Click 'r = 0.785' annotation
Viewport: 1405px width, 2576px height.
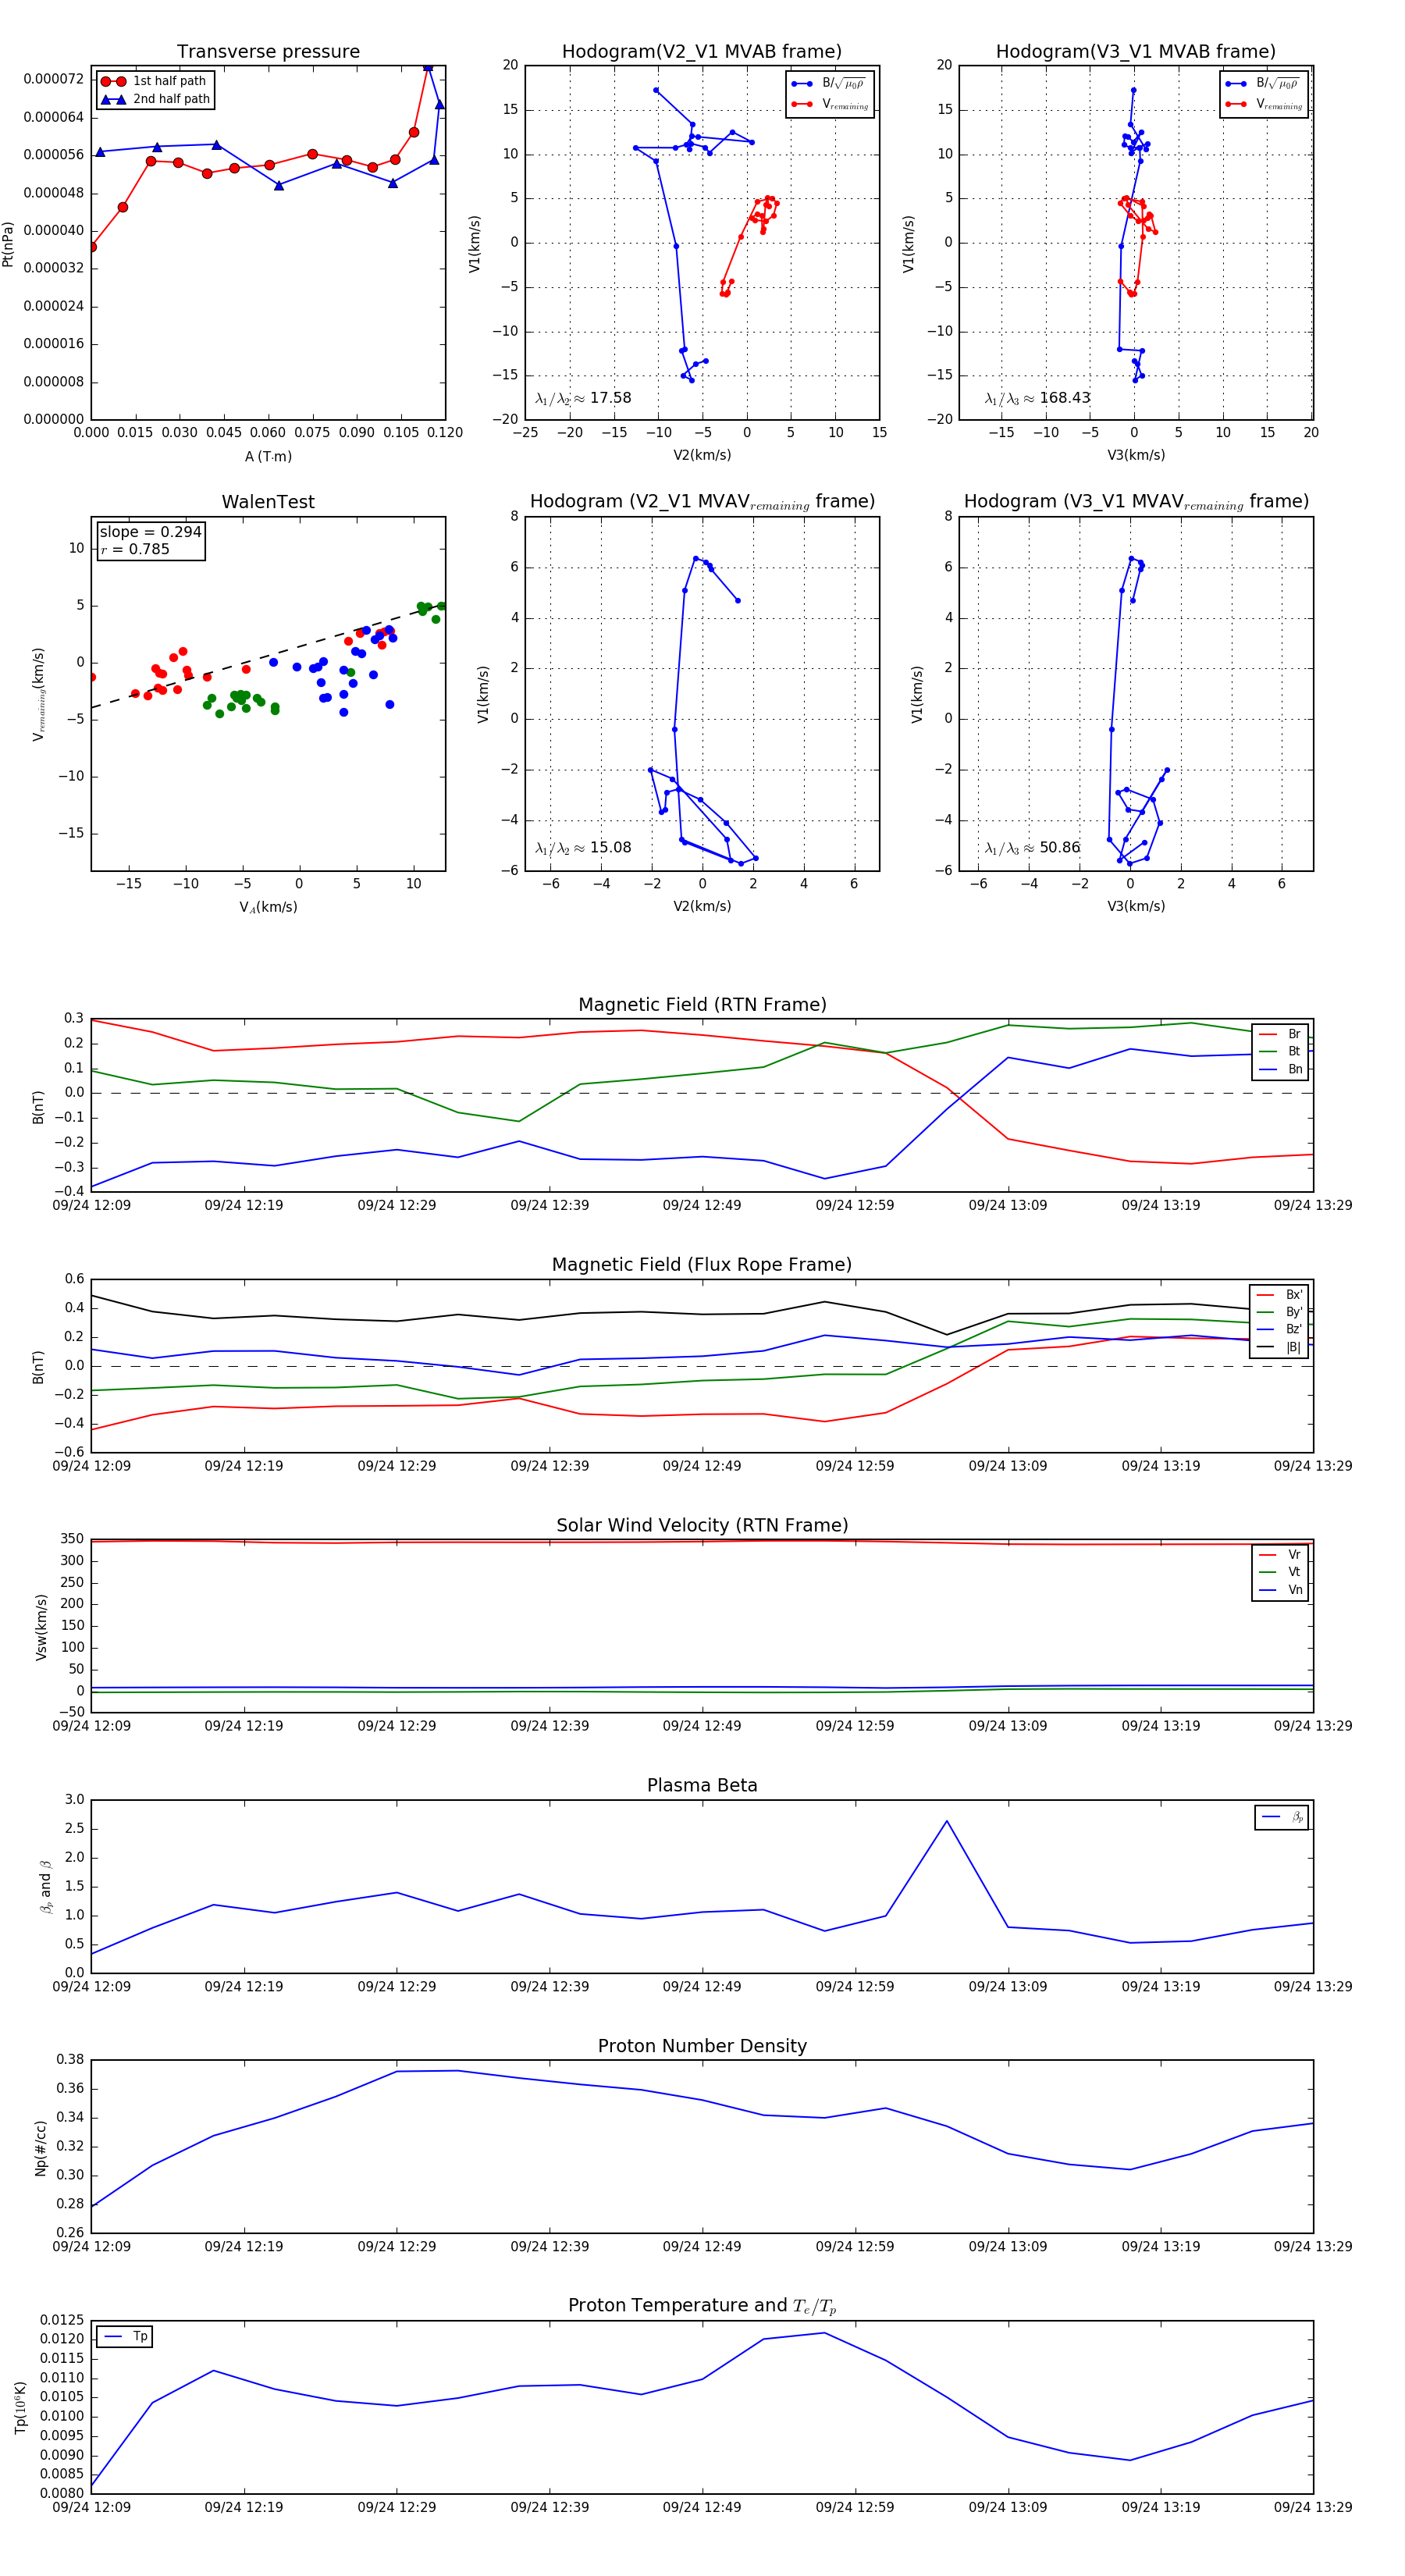135,549
